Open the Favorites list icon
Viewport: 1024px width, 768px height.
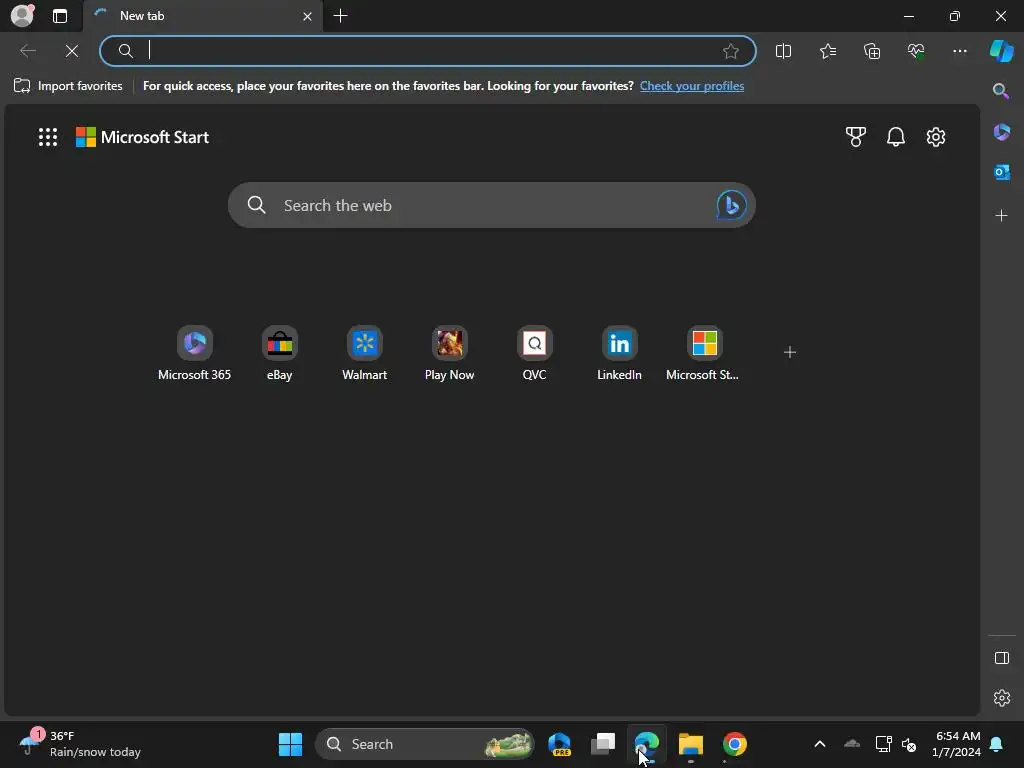(827, 51)
